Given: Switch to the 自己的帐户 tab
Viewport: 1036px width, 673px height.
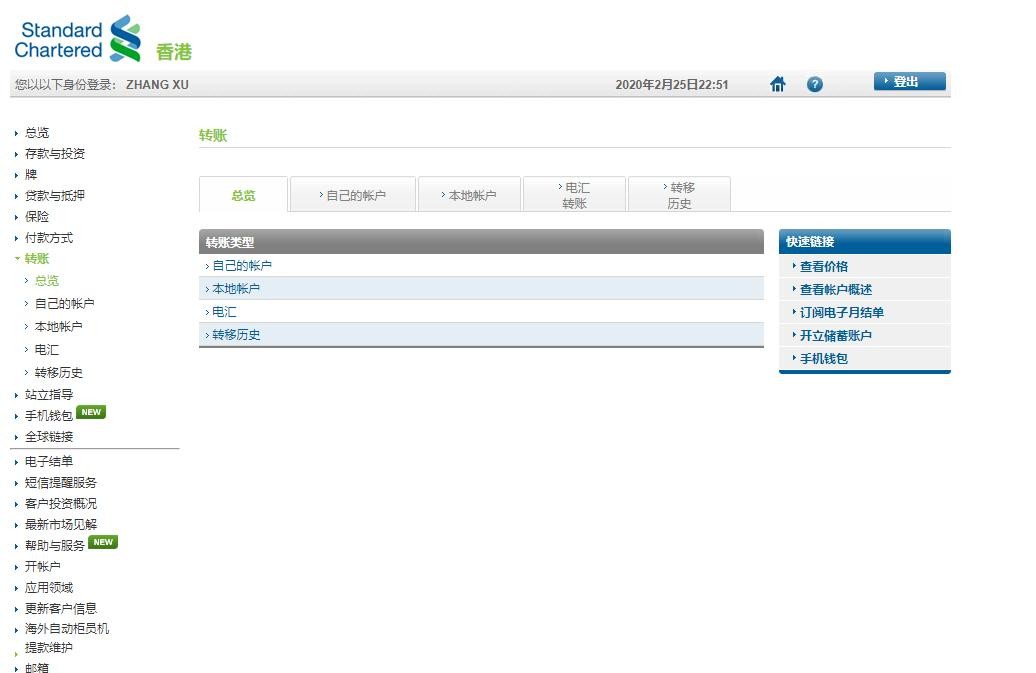Looking at the screenshot, I should point(353,195).
